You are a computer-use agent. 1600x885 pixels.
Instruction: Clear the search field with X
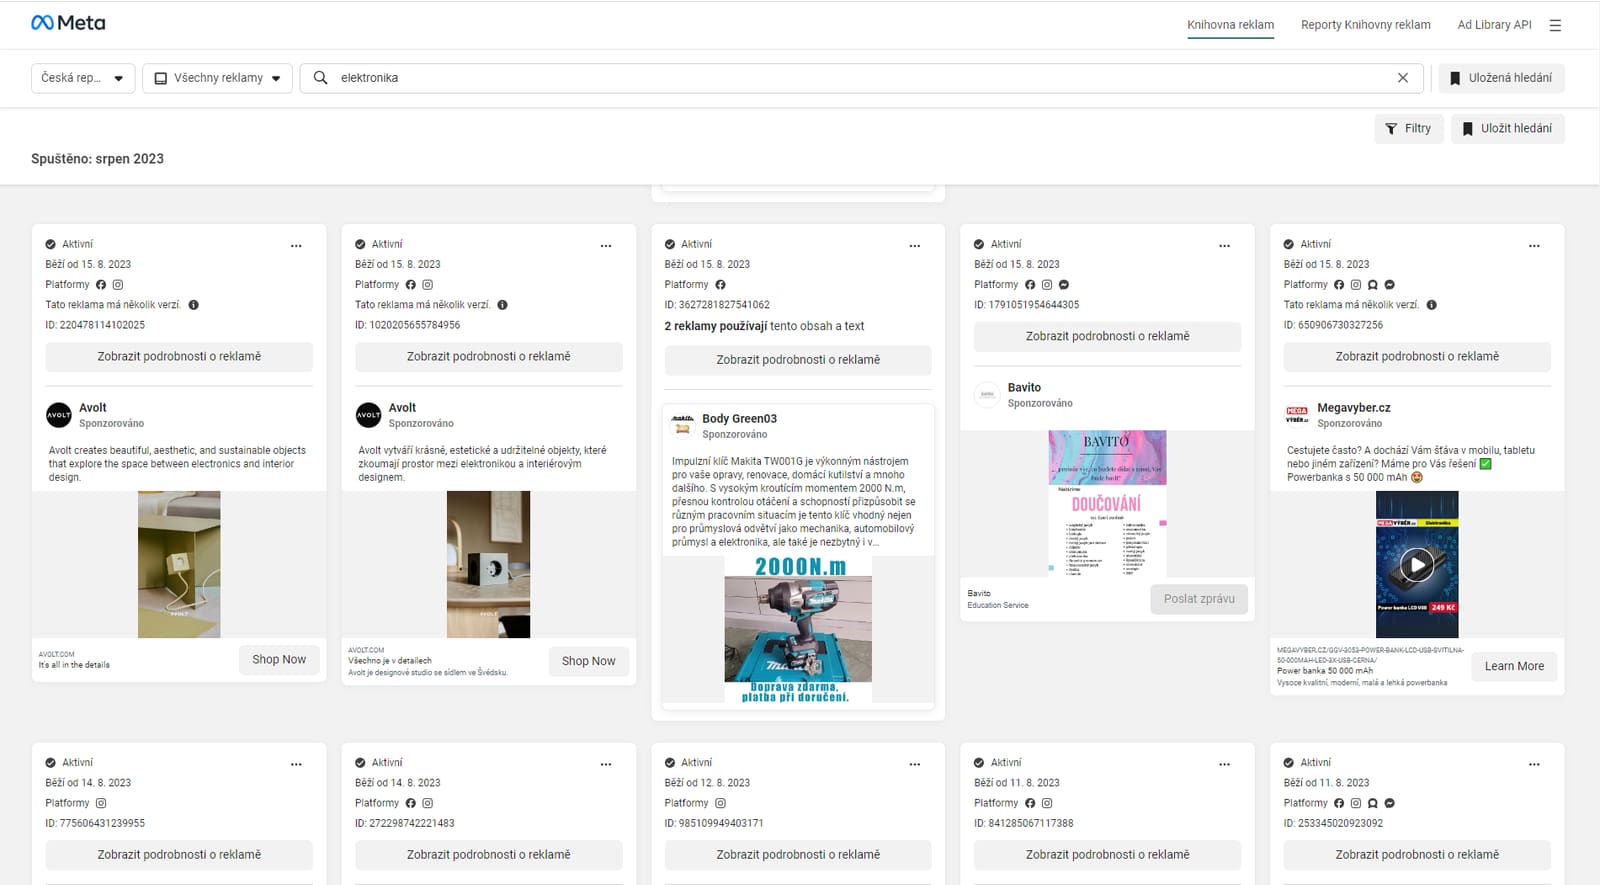(1403, 78)
